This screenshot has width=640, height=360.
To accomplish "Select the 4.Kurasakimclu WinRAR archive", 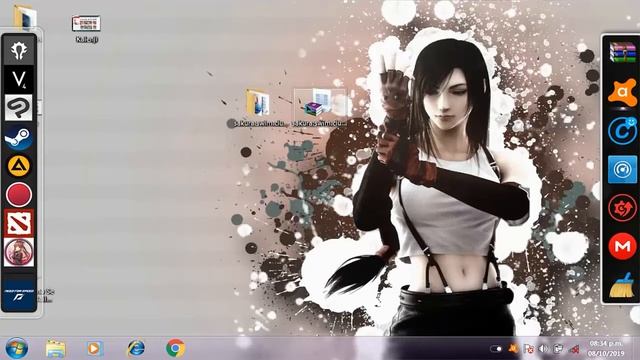I will pyautogui.click(x=320, y=108).
